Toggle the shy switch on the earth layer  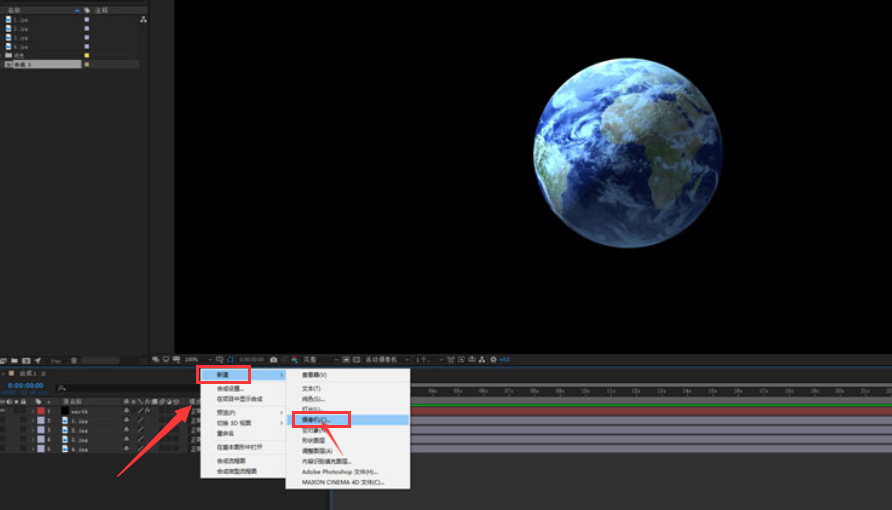[x=126, y=411]
